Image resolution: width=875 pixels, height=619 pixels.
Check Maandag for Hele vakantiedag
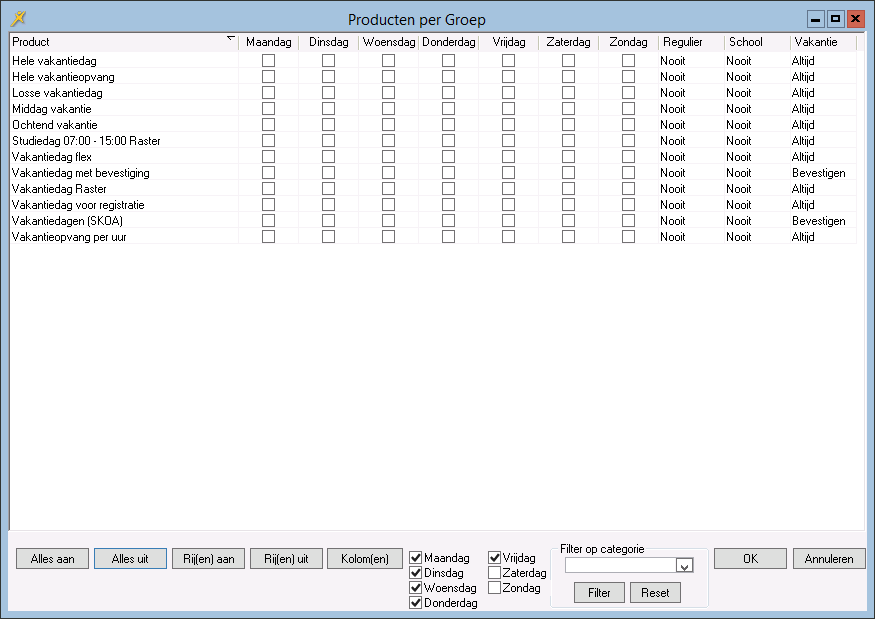268,61
